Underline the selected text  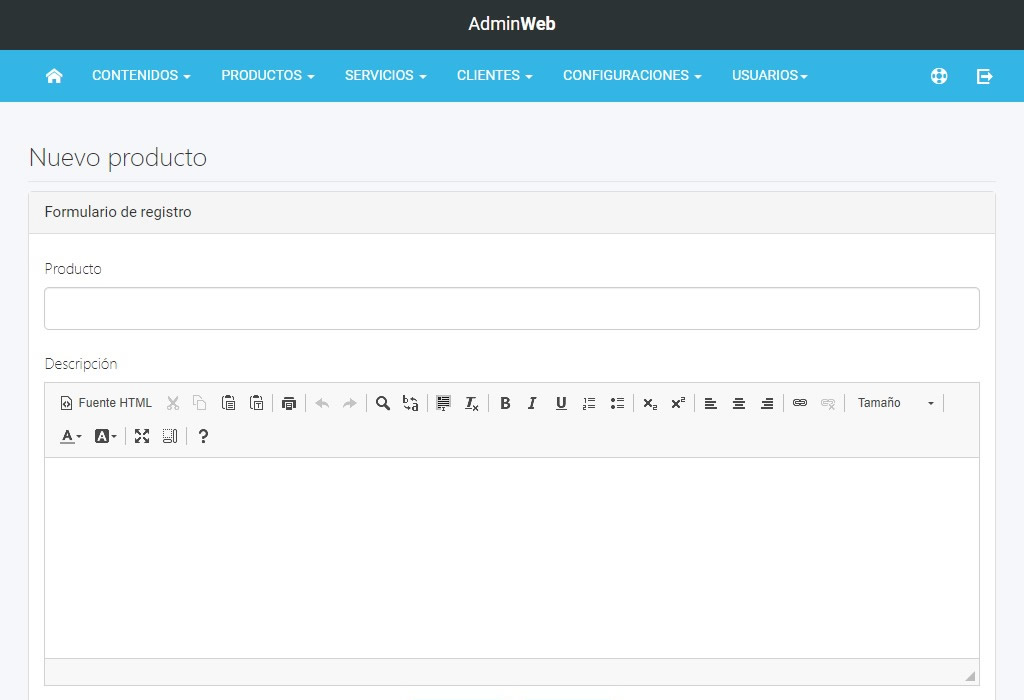tap(561, 403)
